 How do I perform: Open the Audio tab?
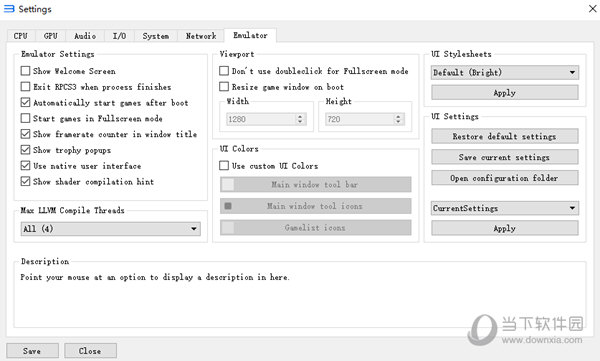pos(85,36)
